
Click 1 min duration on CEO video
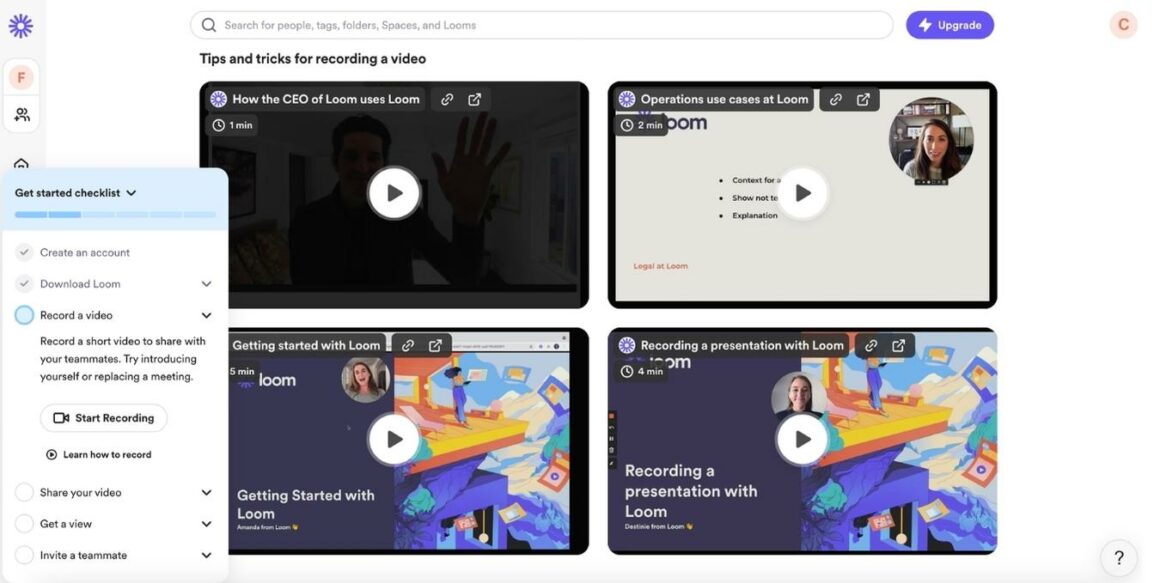coord(233,125)
